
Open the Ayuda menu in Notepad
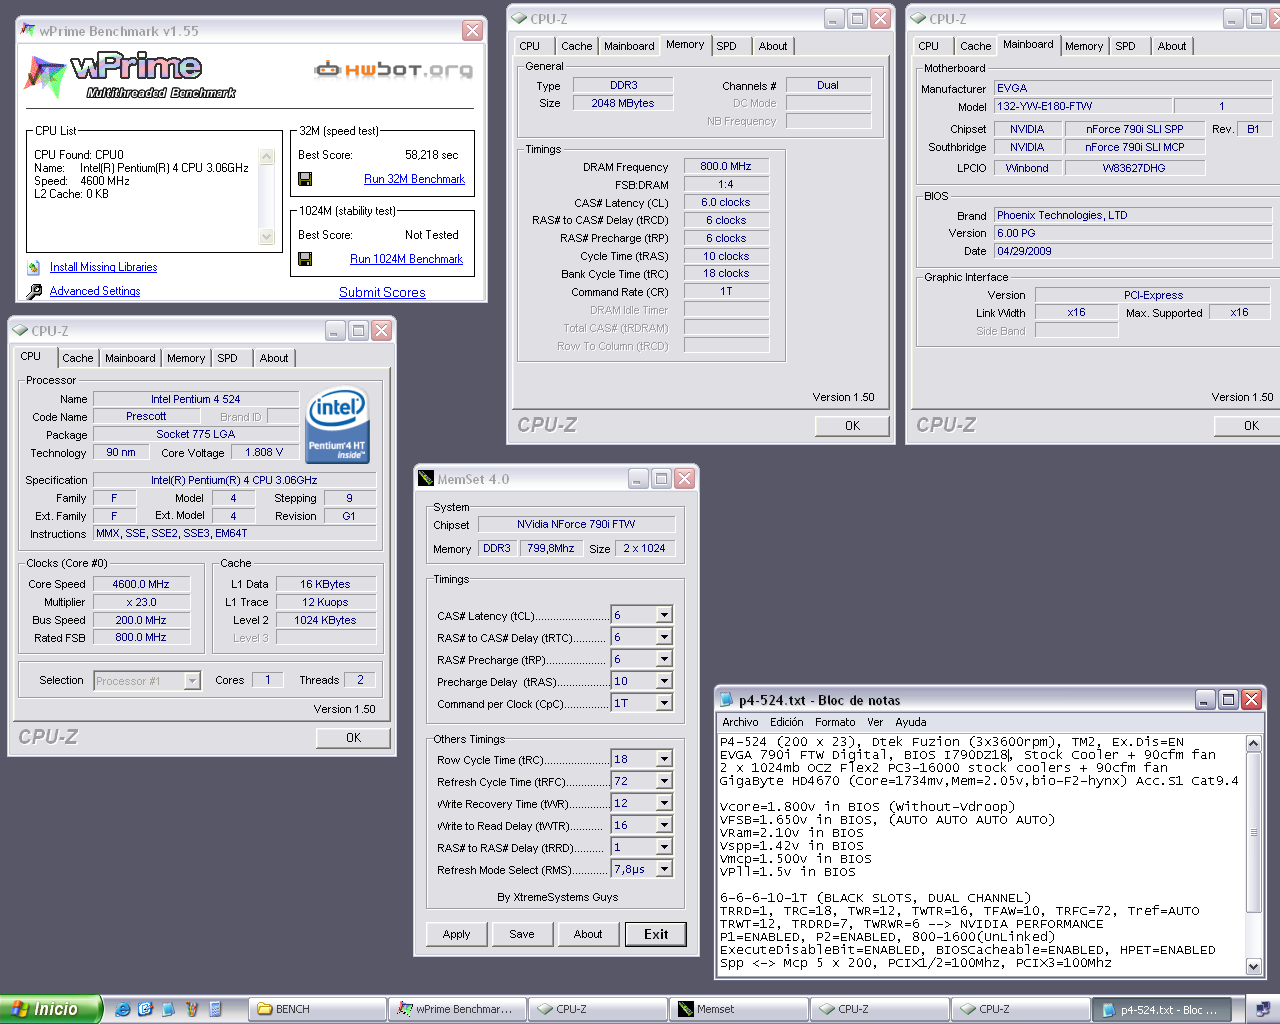coord(910,722)
